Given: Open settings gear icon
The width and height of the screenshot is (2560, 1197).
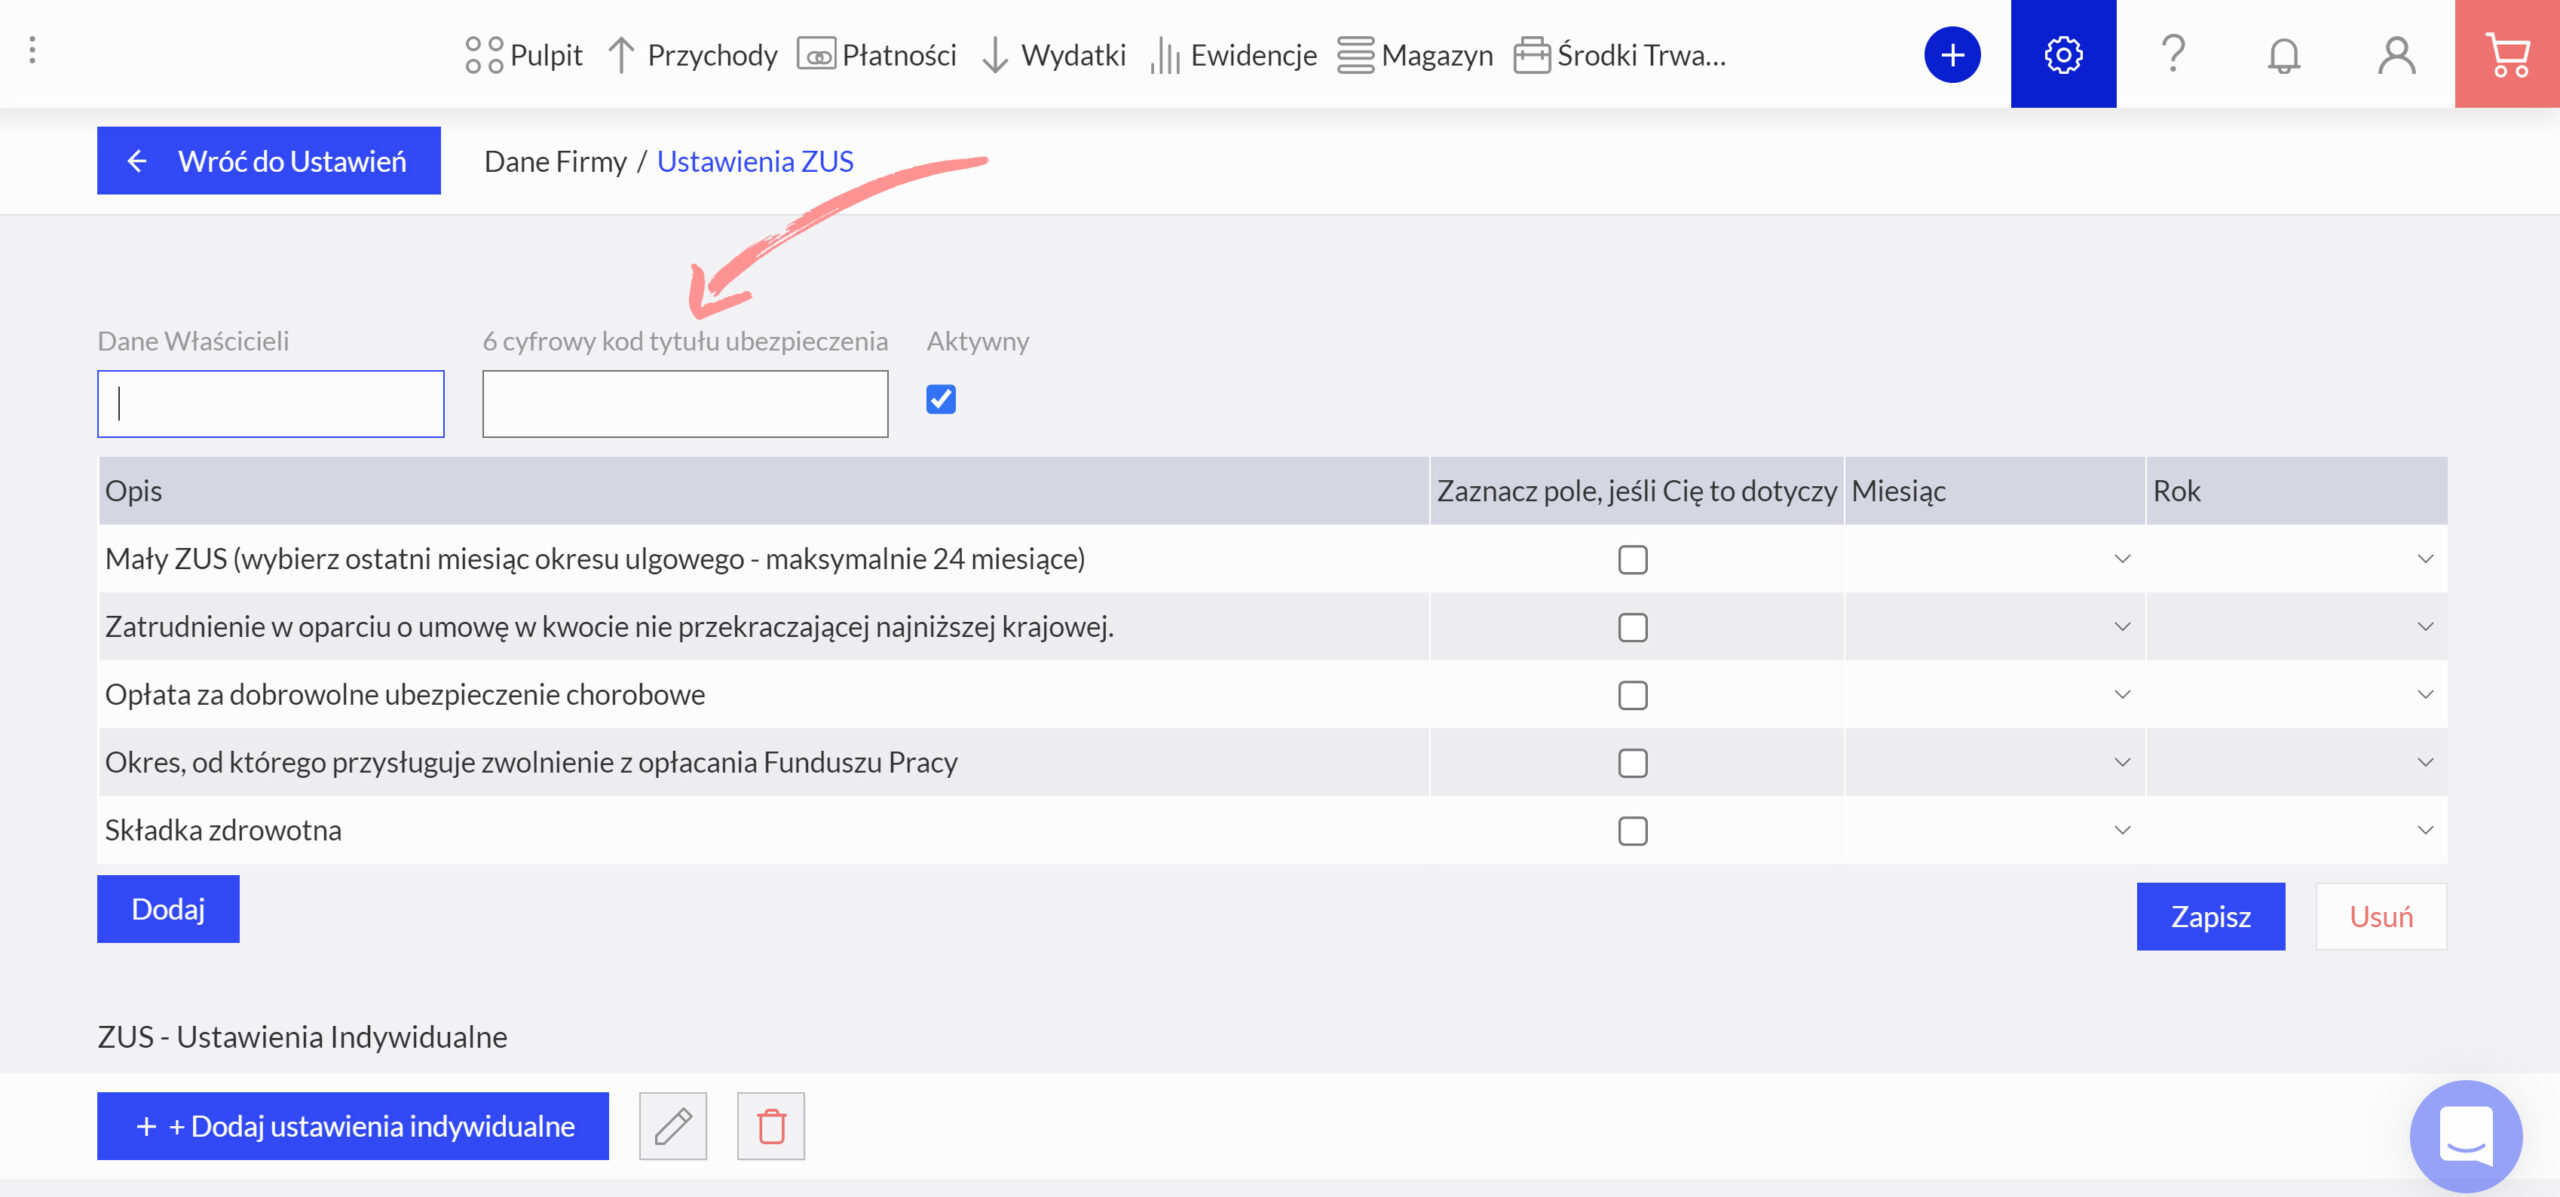Looking at the screenshot, I should (x=2063, y=54).
